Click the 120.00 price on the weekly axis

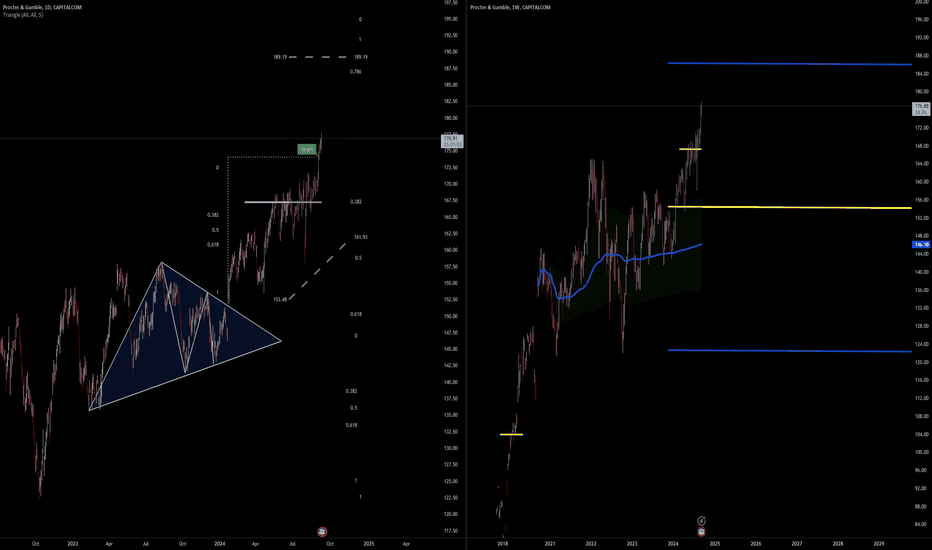(922, 362)
